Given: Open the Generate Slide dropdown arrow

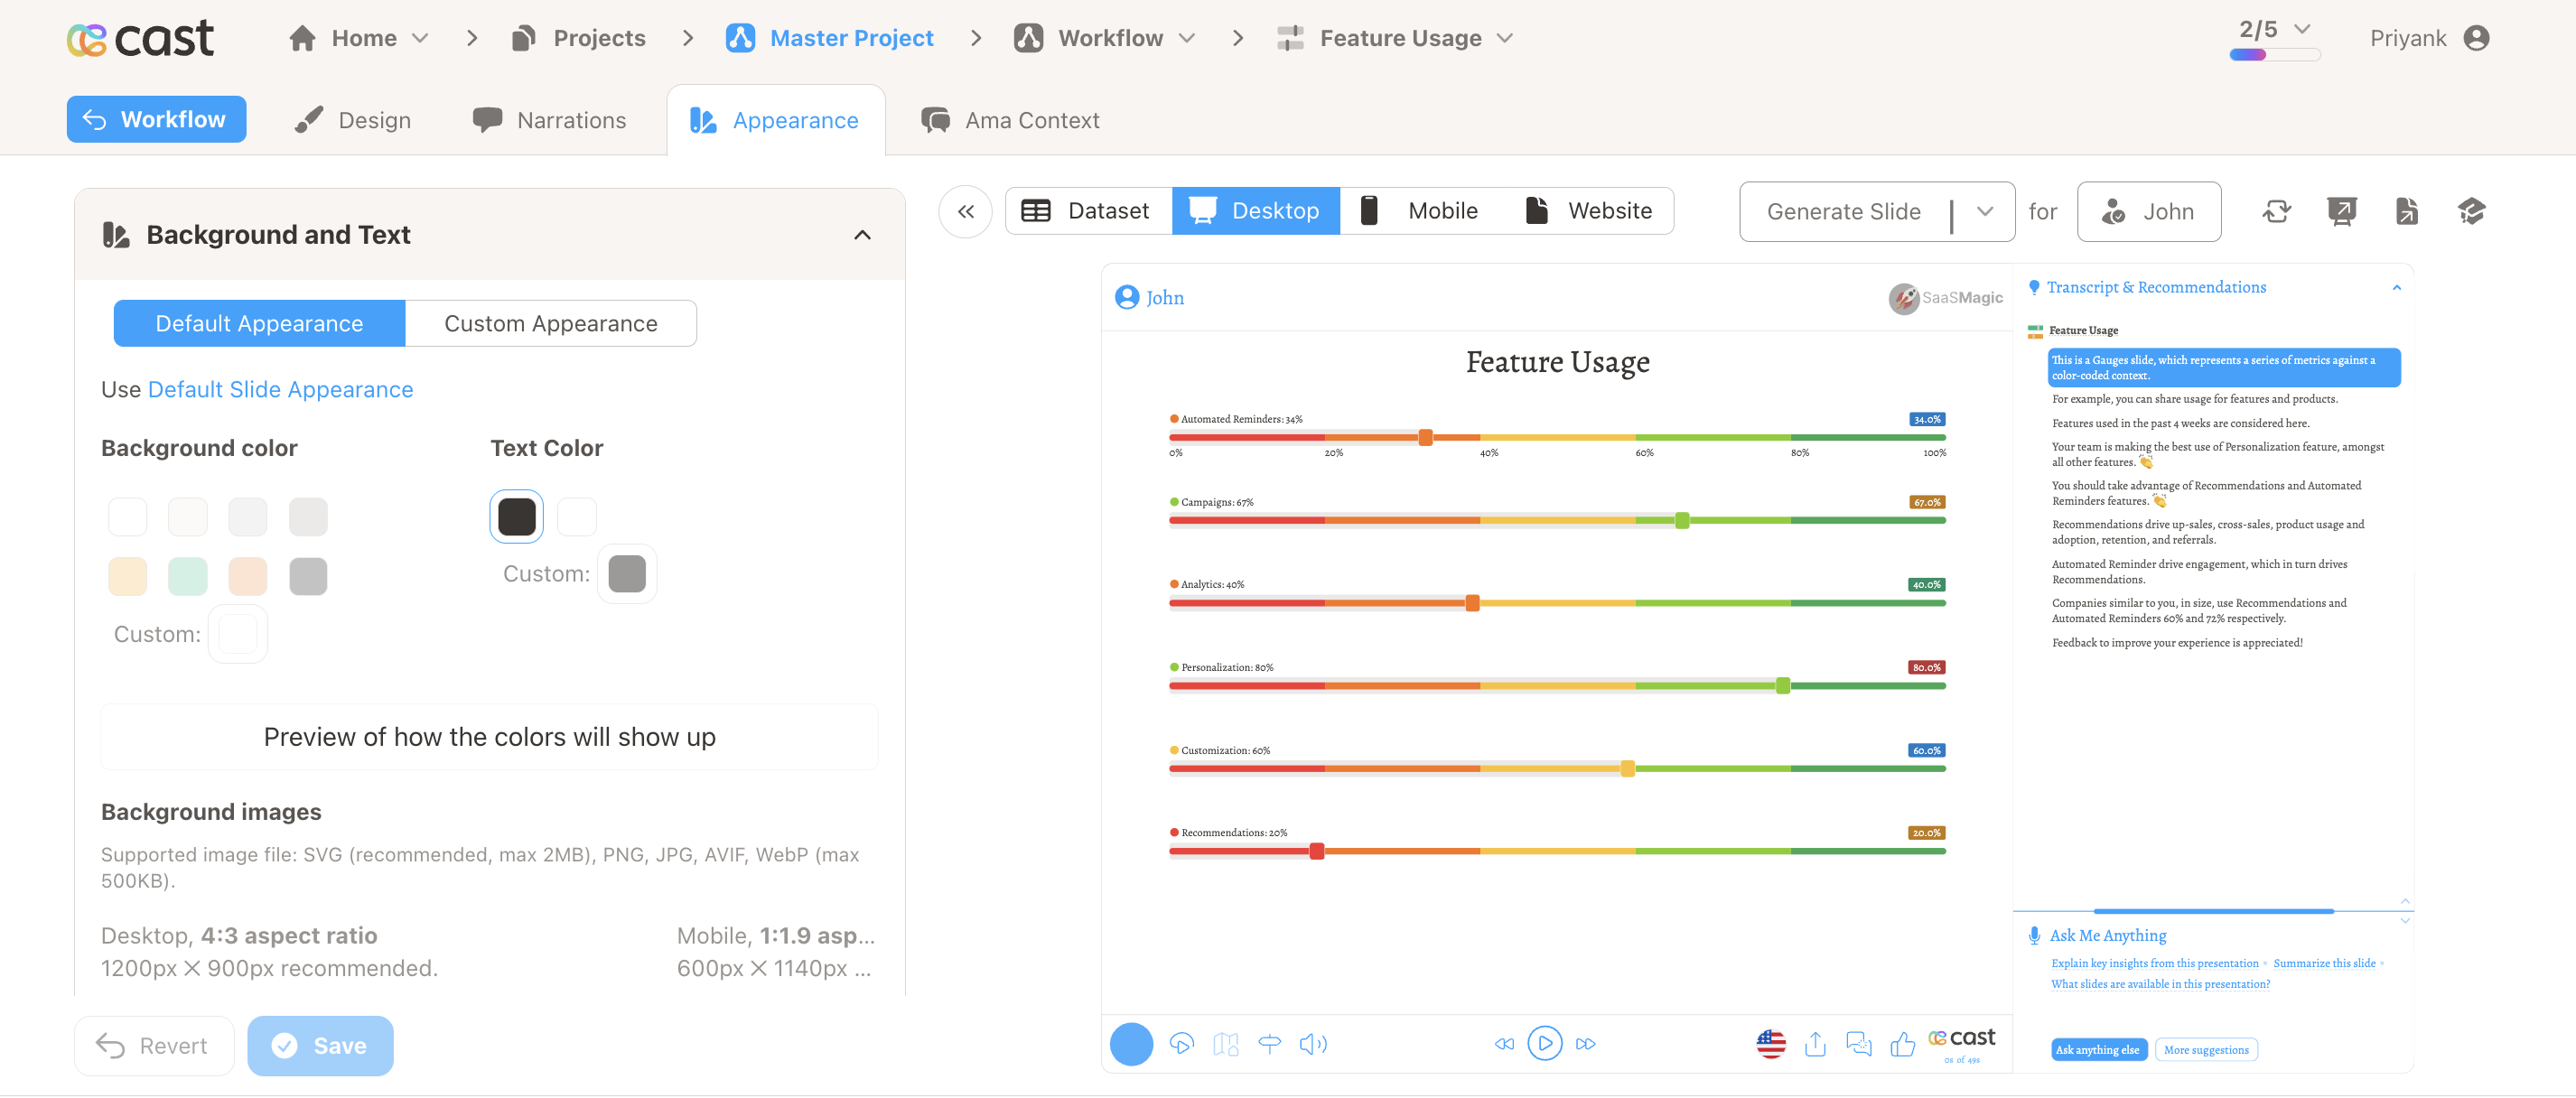Looking at the screenshot, I should coord(1985,211).
